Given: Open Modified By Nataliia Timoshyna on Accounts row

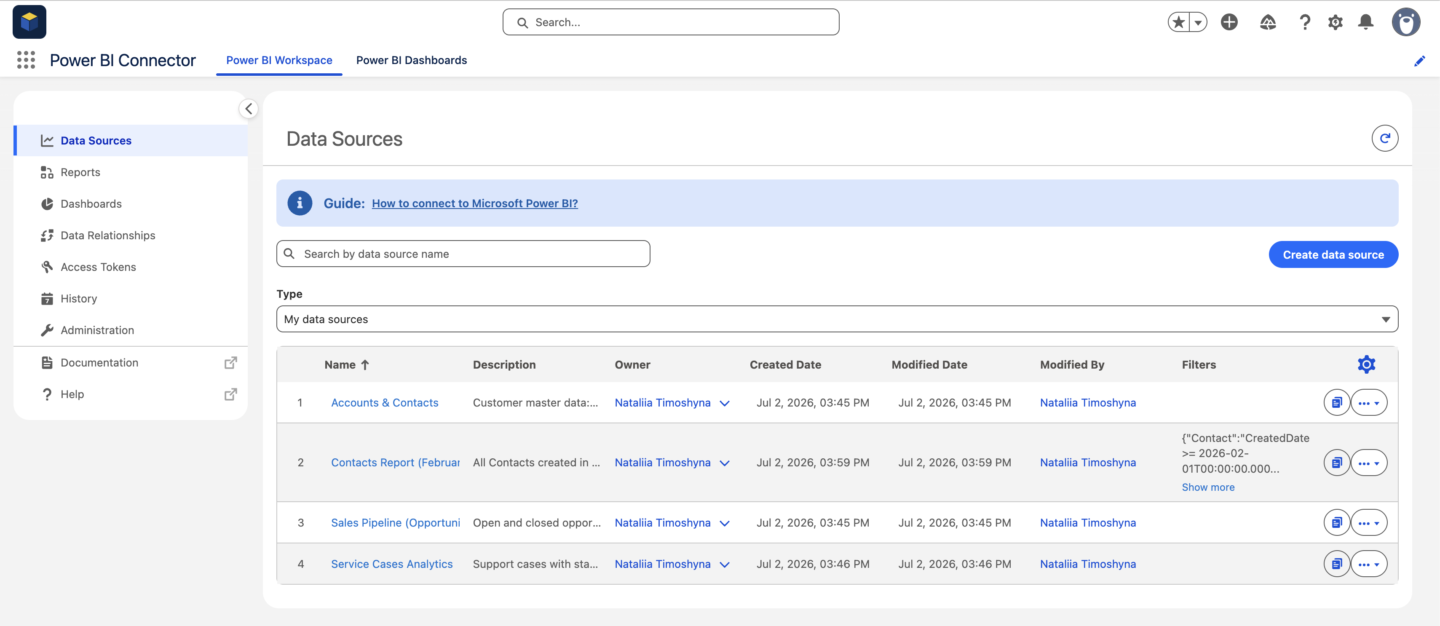Looking at the screenshot, I should 1088,403.
